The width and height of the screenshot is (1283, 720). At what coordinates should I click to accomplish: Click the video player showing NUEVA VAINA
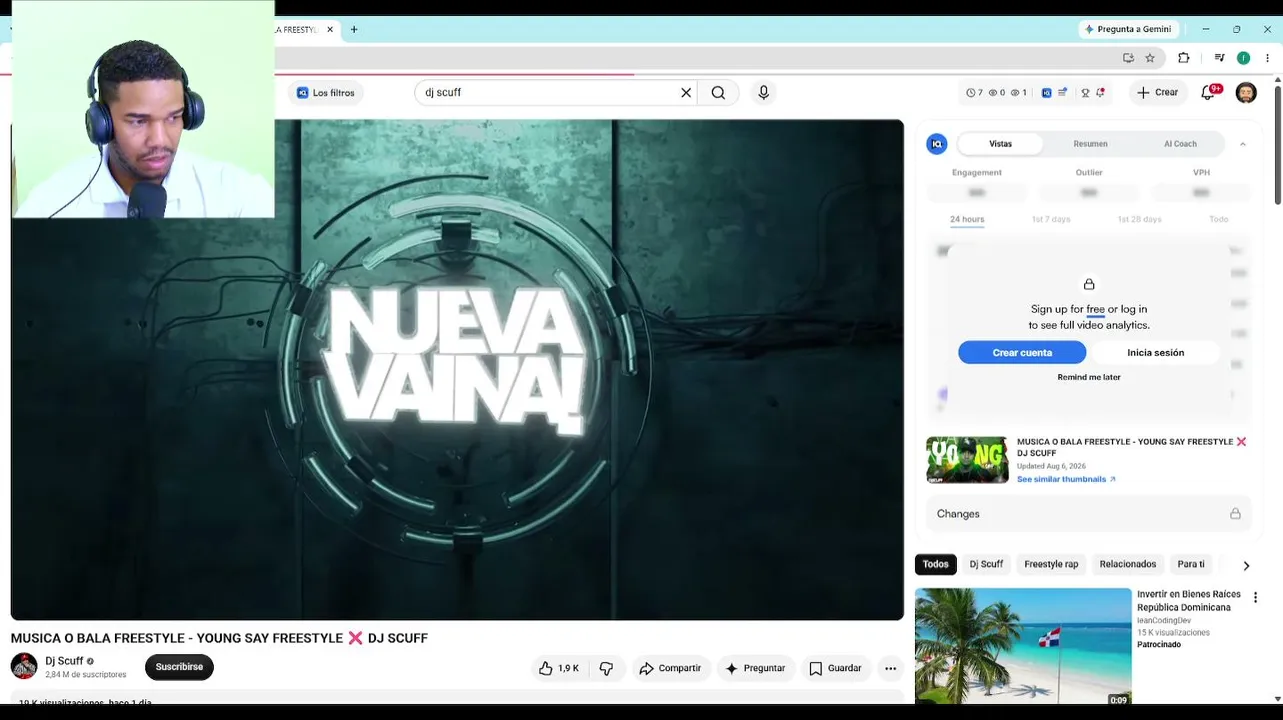457,370
